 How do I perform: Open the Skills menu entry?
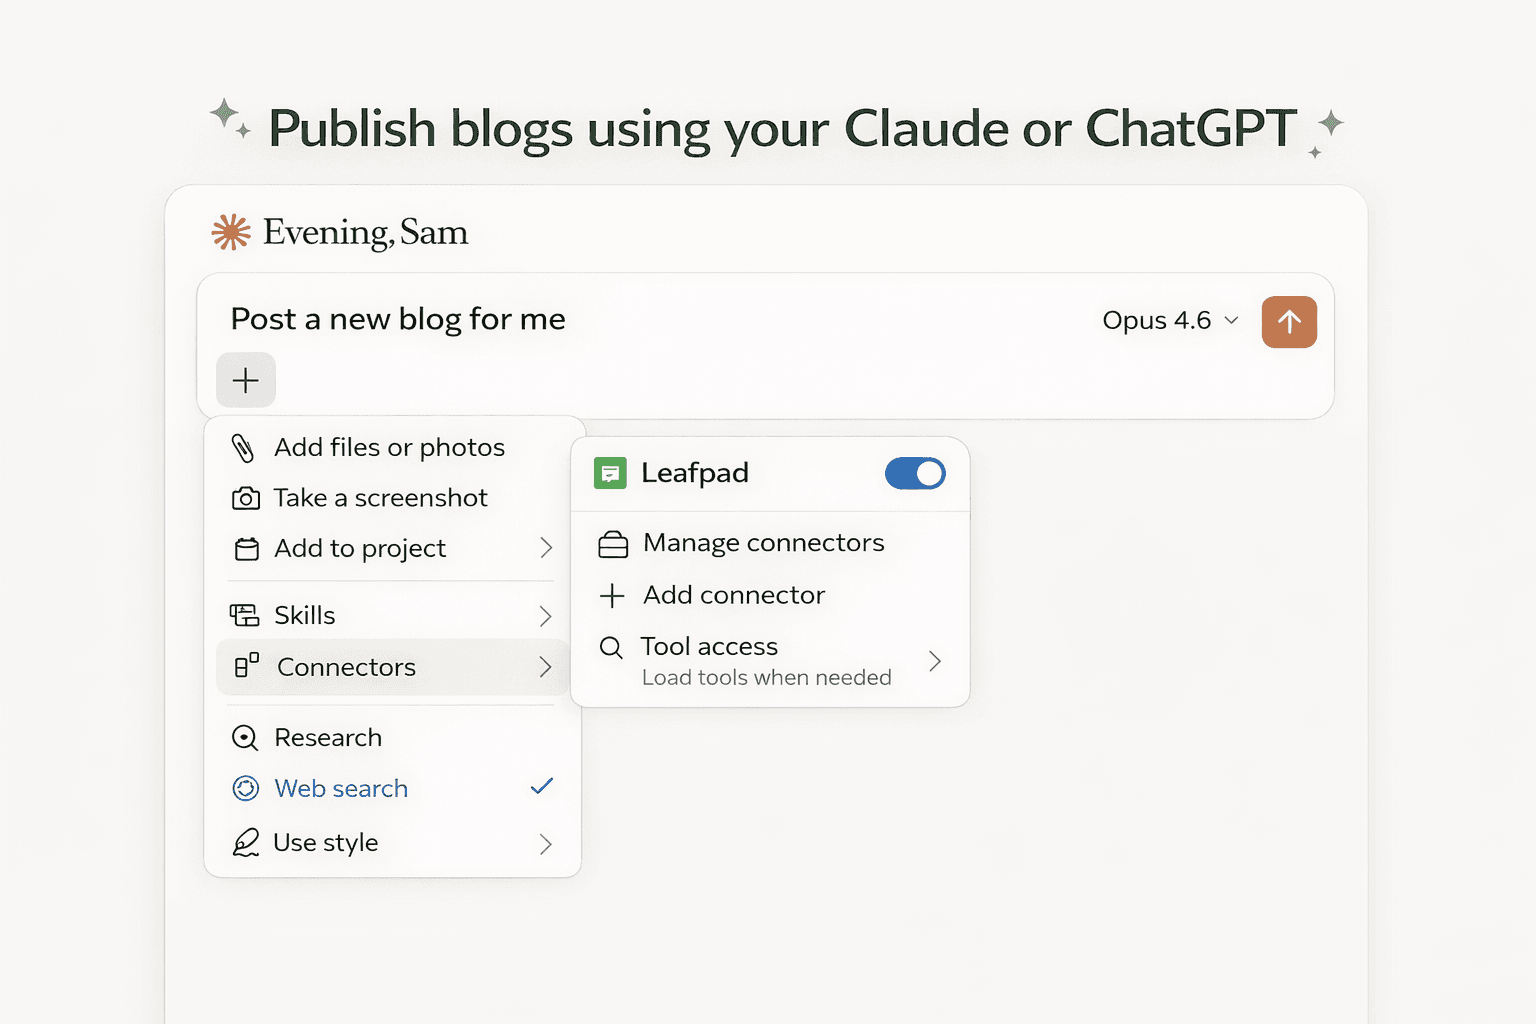392,615
